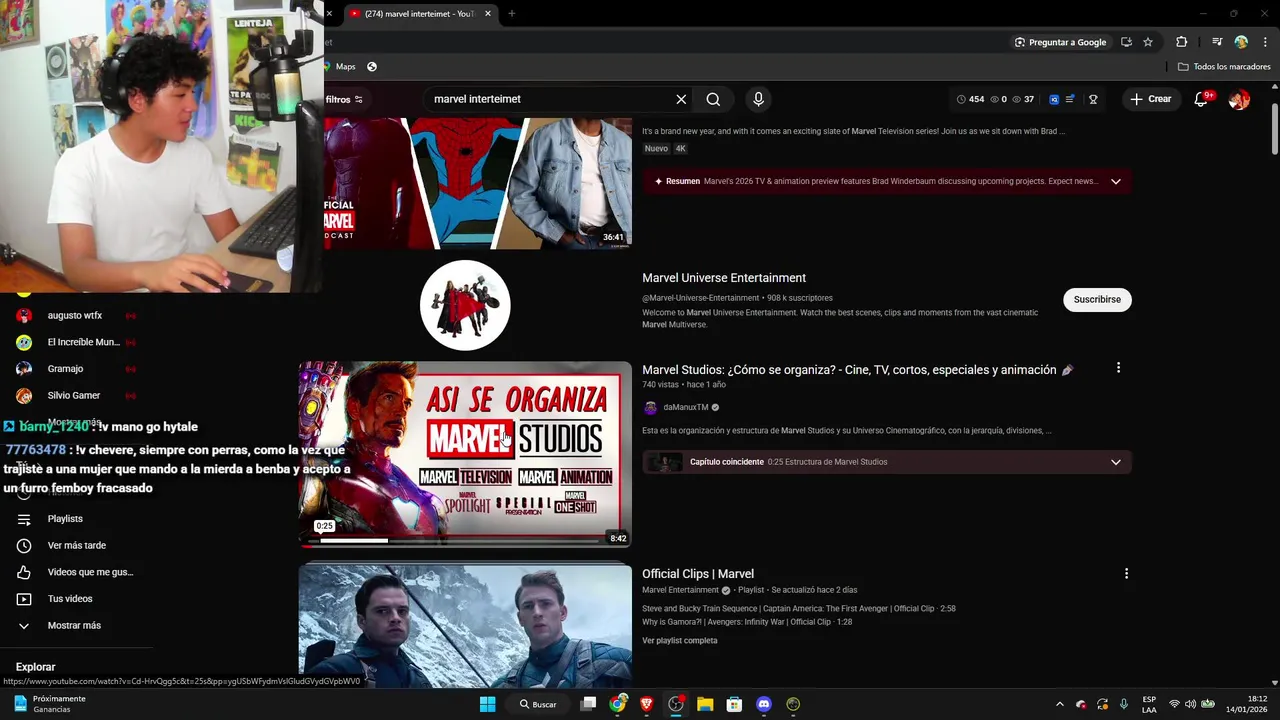Expand the Resumen AI summary
This screenshot has width=1280, height=720.
pos(1115,181)
